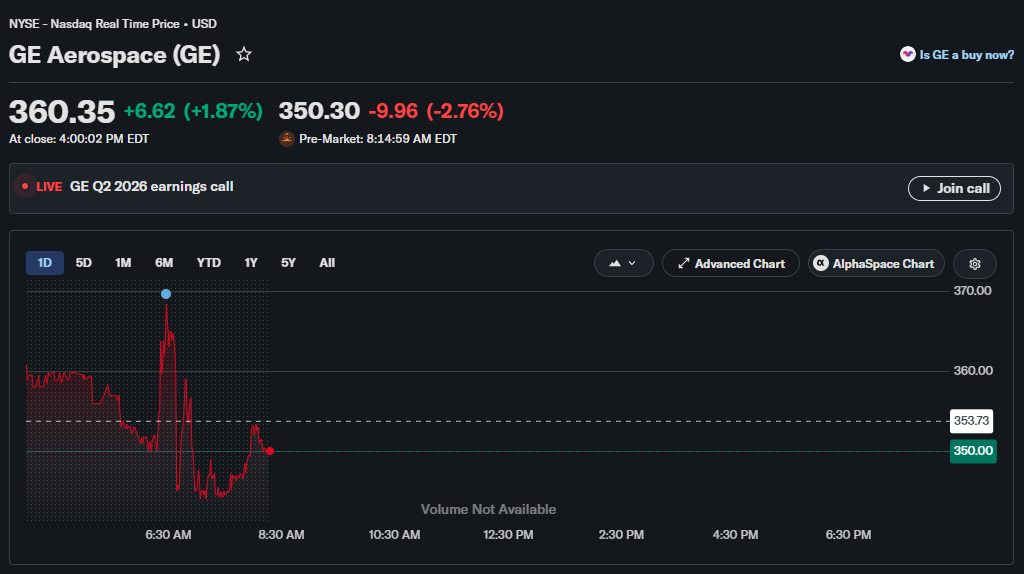1024x574 pixels.
Task: Click the 350.30 pre-market price
Action: [x=319, y=111]
